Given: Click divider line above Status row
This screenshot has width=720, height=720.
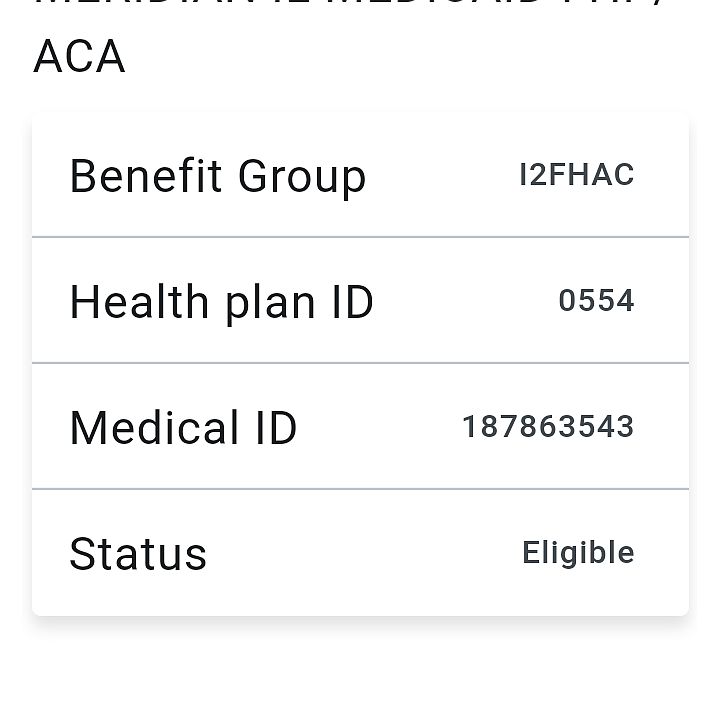Looking at the screenshot, I should (360, 489).
